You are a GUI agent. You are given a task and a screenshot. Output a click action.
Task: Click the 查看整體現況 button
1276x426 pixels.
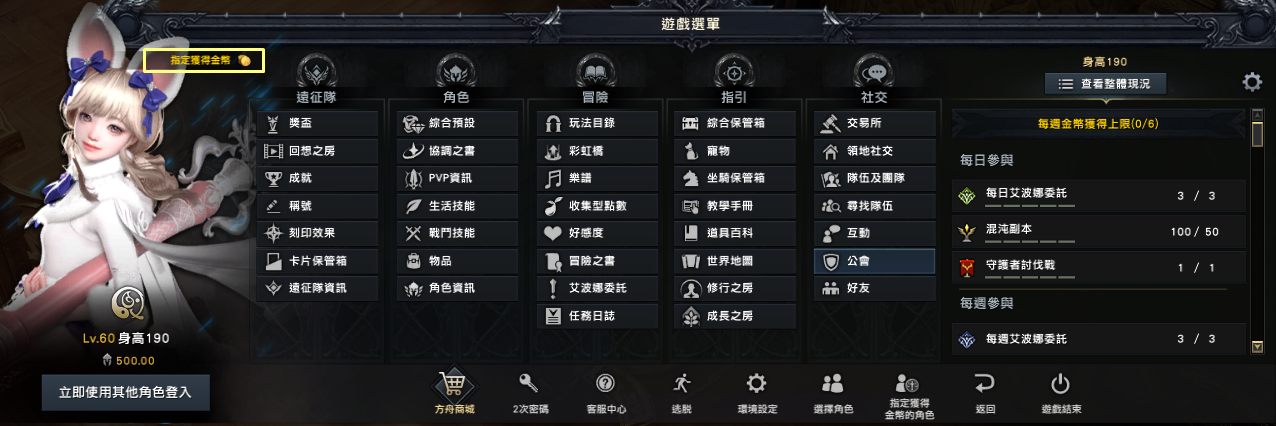coord(1105,85)
